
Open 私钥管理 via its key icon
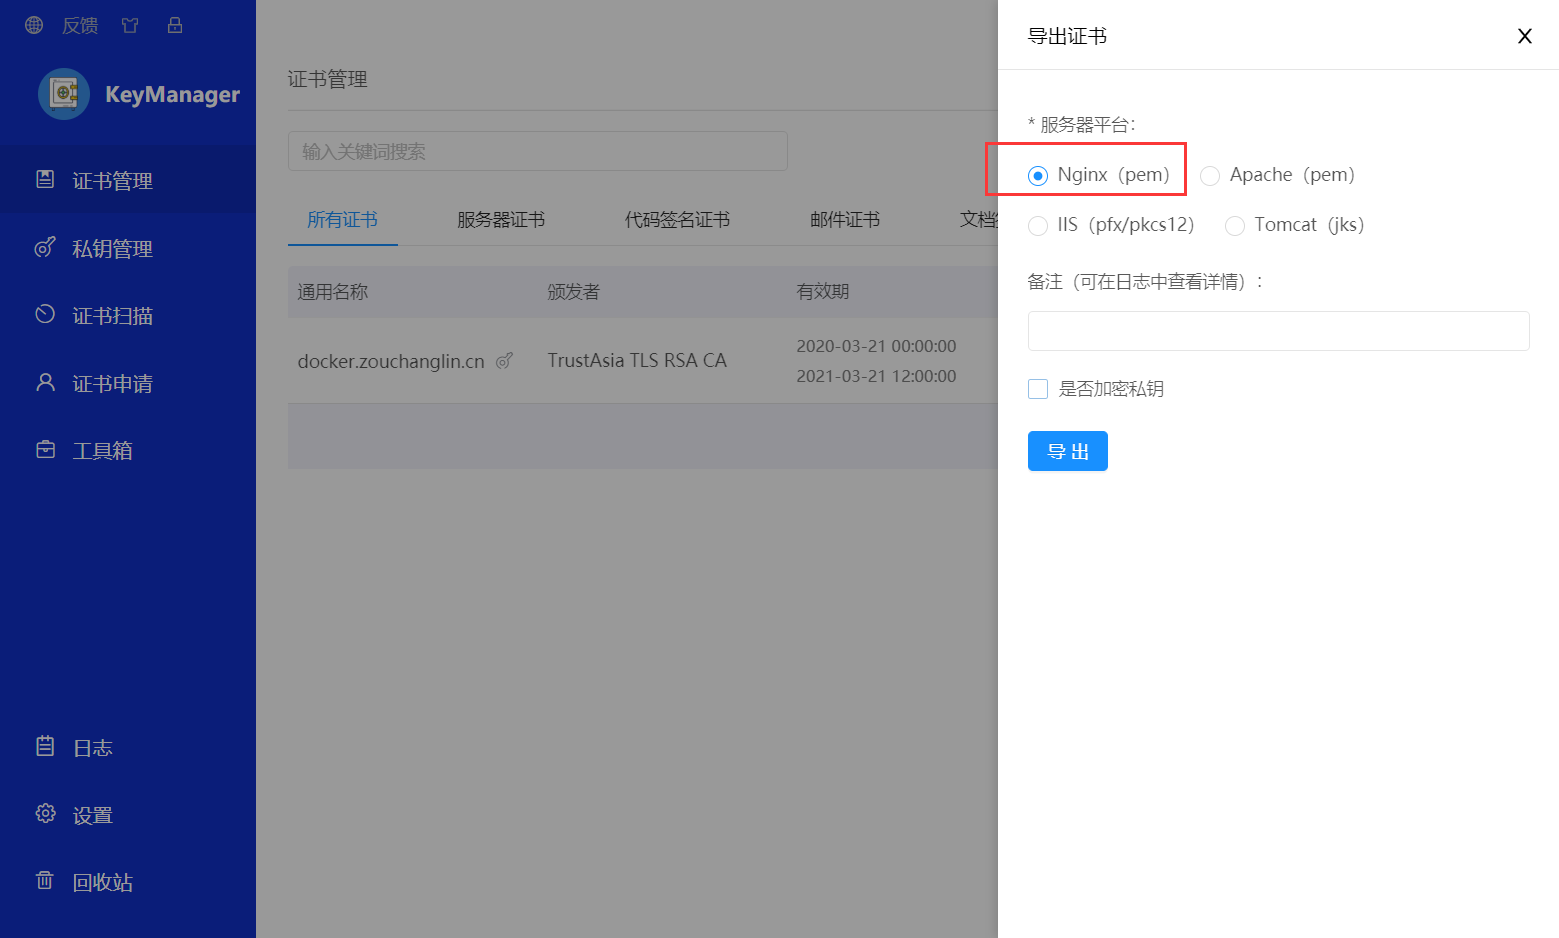coord(45,248)
